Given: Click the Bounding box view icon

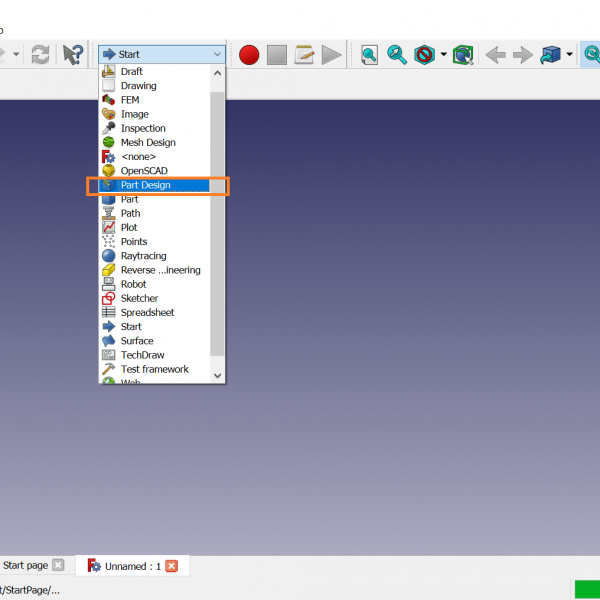Looking at the screenshot, I should 462,54.
